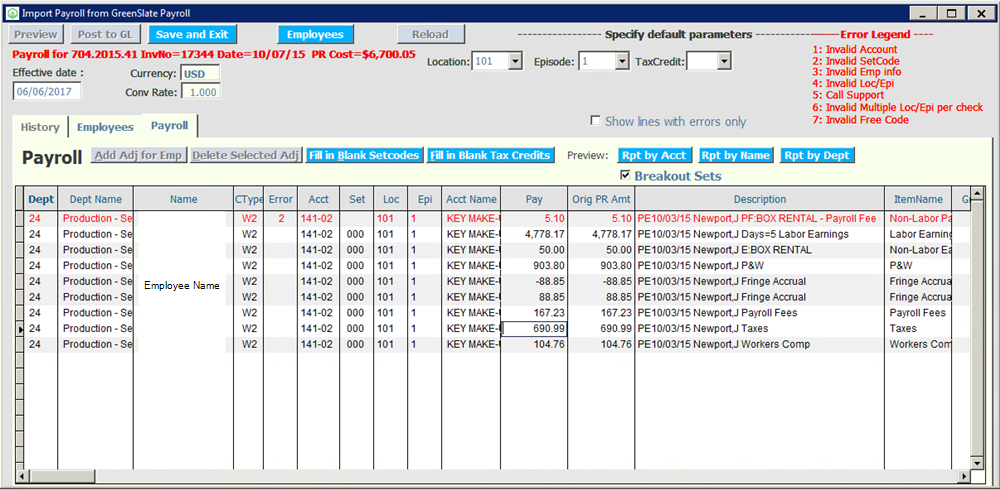This screenshot has width=1000, height=490.
Task: Maximize the Import Payroll window
Action: [952, 13]
